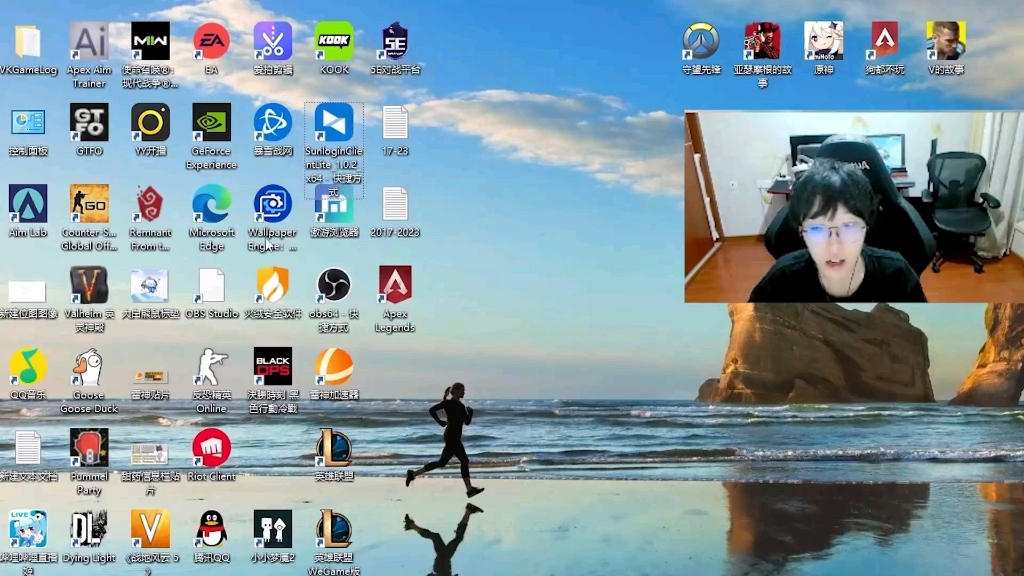Launch 守望先锋 (Overwatch)
The image size is (1024, 576).
point(701,41)
